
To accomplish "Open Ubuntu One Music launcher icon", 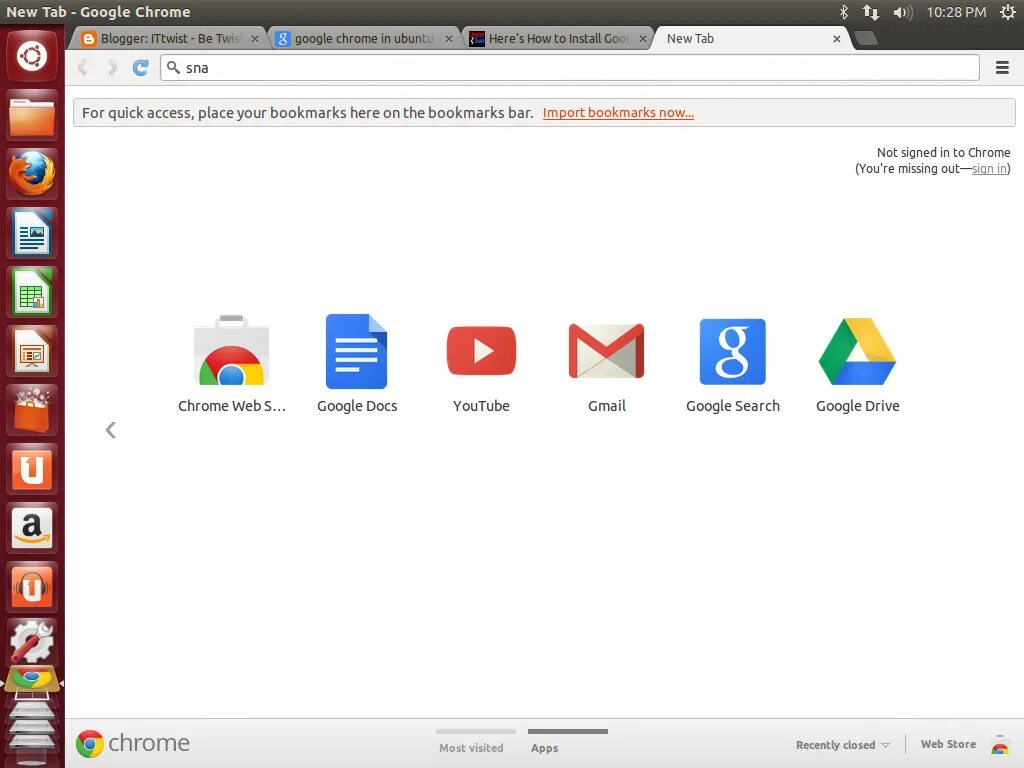I will (32, 586).
